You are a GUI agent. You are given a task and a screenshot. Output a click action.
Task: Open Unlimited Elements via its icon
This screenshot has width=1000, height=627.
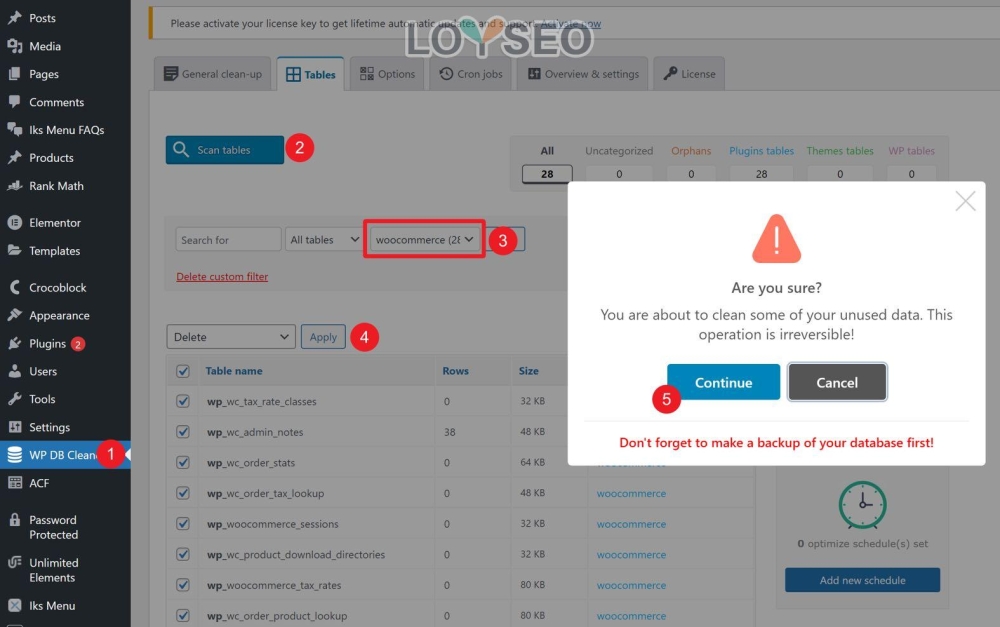(x=15, y=563)
